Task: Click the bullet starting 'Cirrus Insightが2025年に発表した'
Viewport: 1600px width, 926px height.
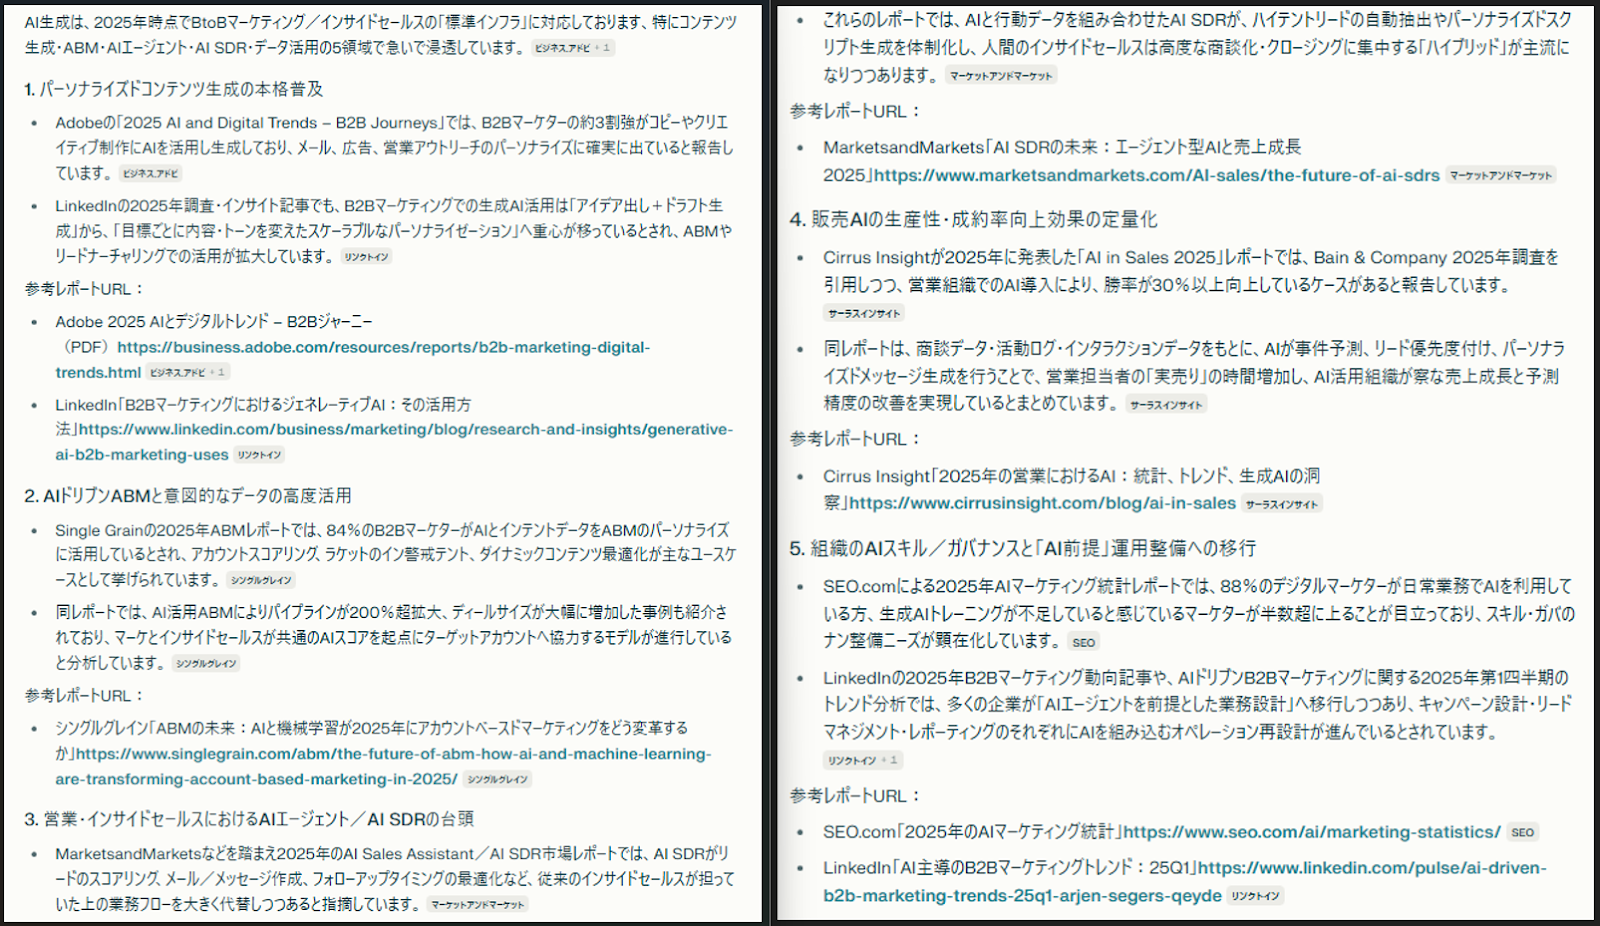Action: point(1192,285)
